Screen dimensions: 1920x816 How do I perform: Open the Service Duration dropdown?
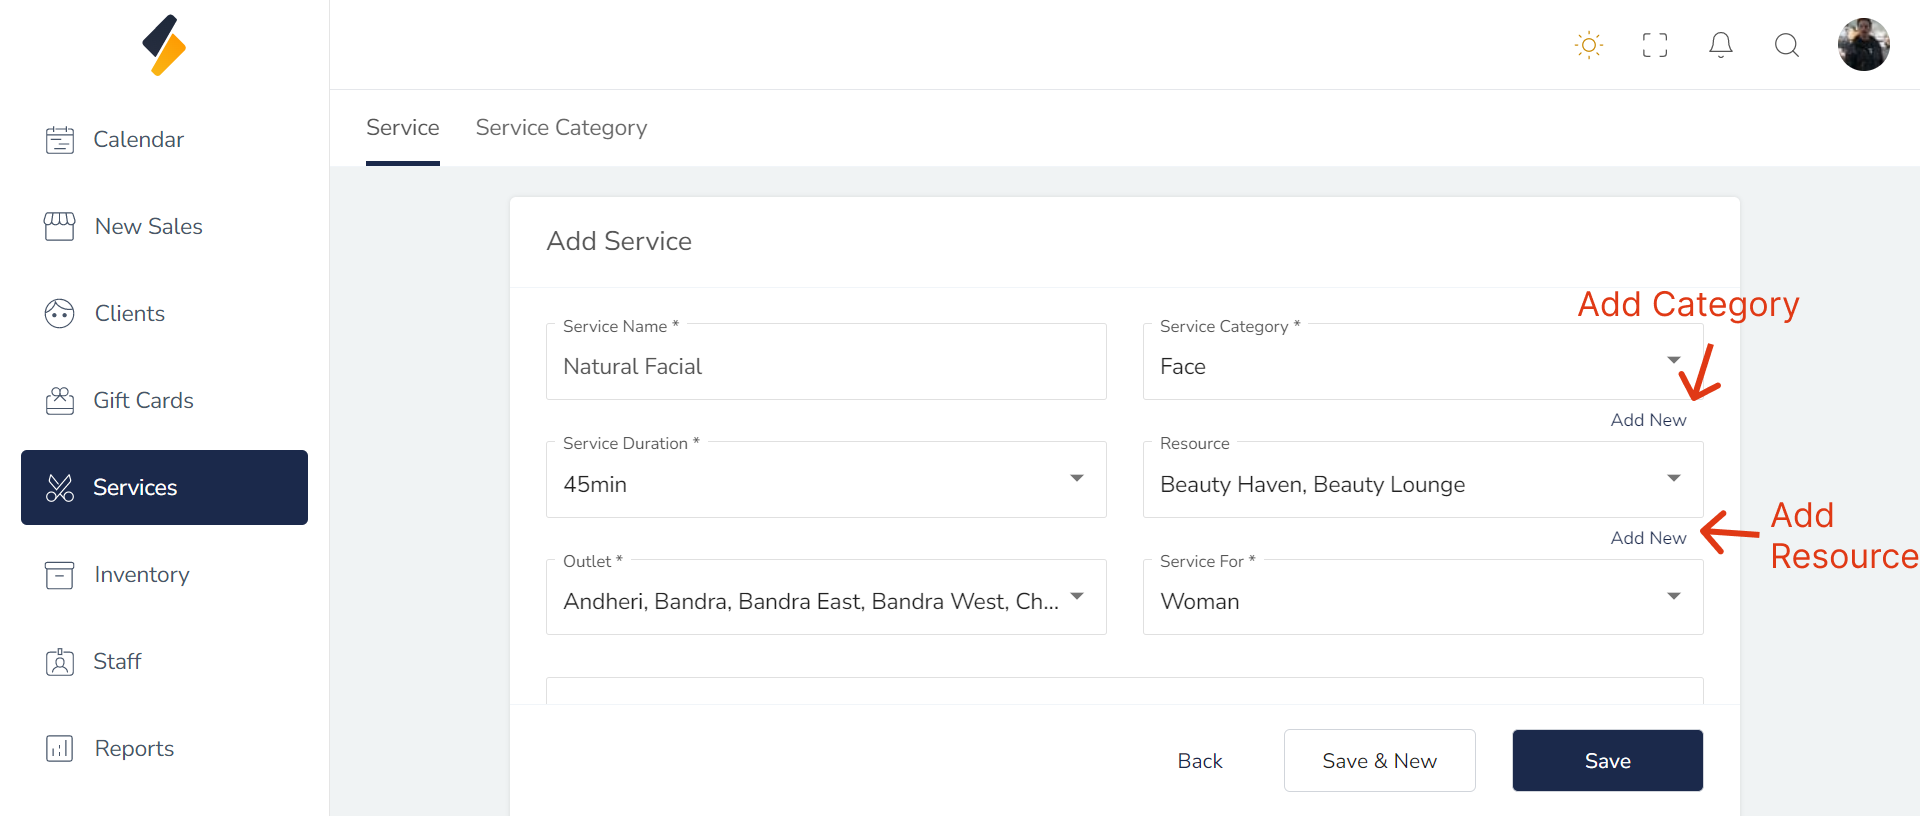(1077, 479)
